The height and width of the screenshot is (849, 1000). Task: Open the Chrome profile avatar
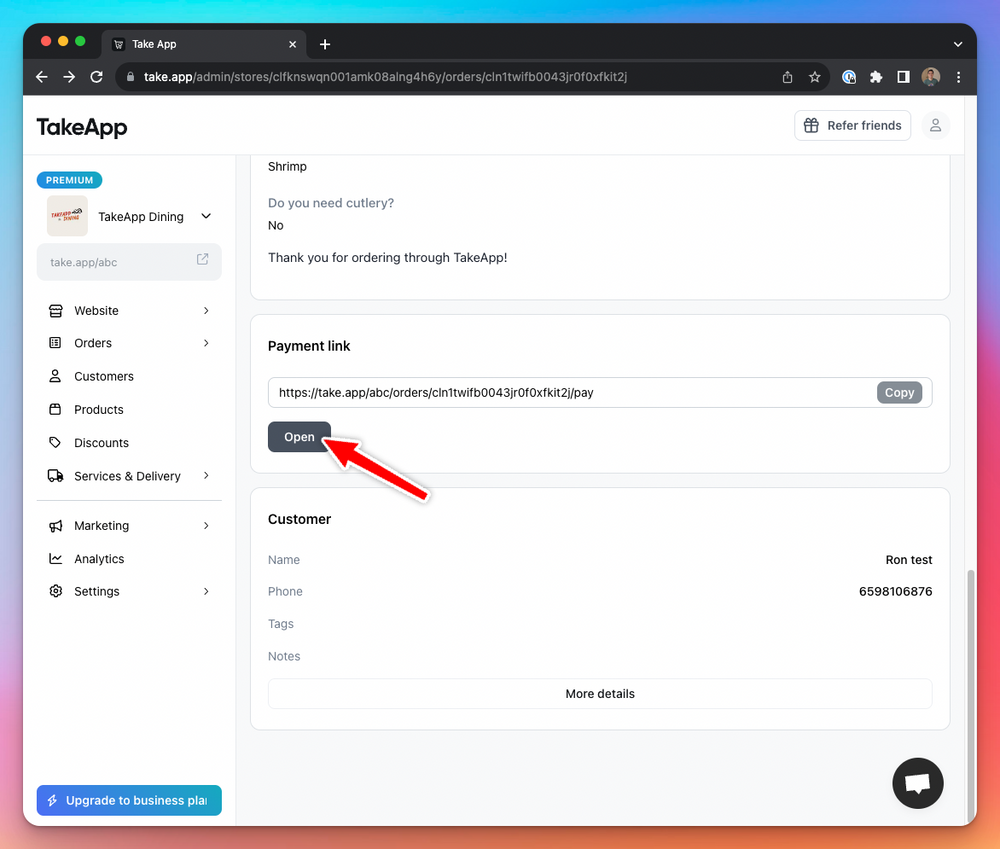930,77
